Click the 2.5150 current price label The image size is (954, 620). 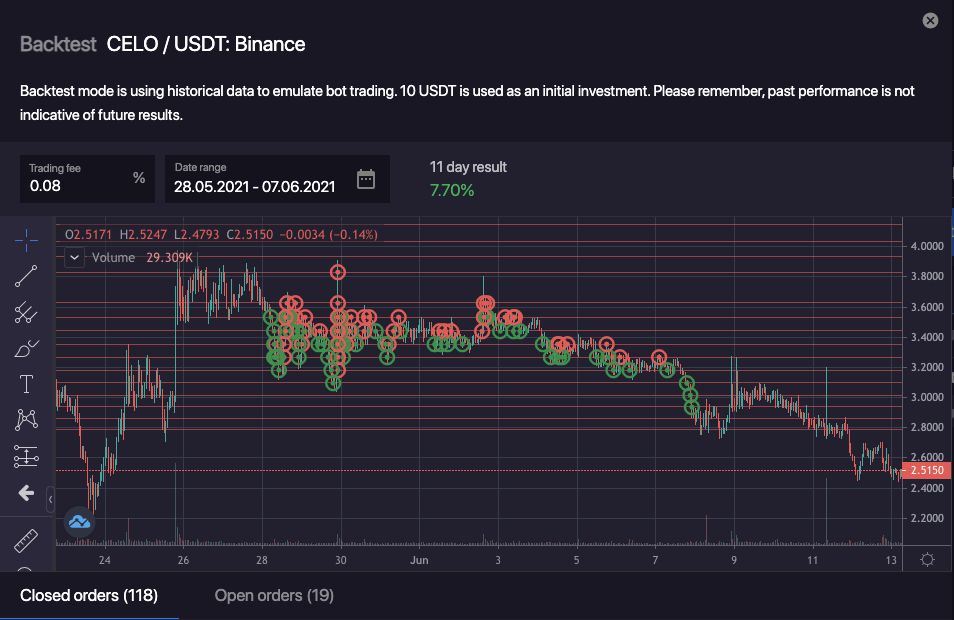926,470
